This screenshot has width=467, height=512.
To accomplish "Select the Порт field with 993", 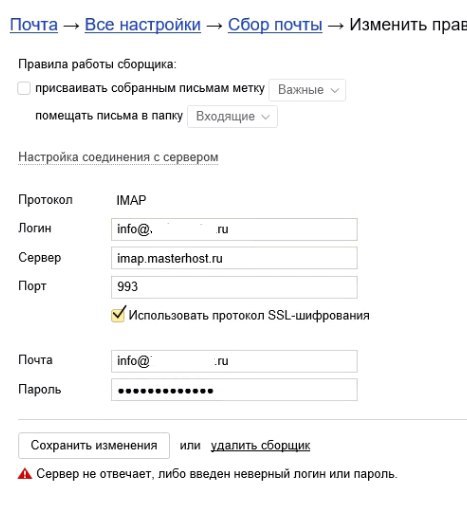I will pos(234,287).
